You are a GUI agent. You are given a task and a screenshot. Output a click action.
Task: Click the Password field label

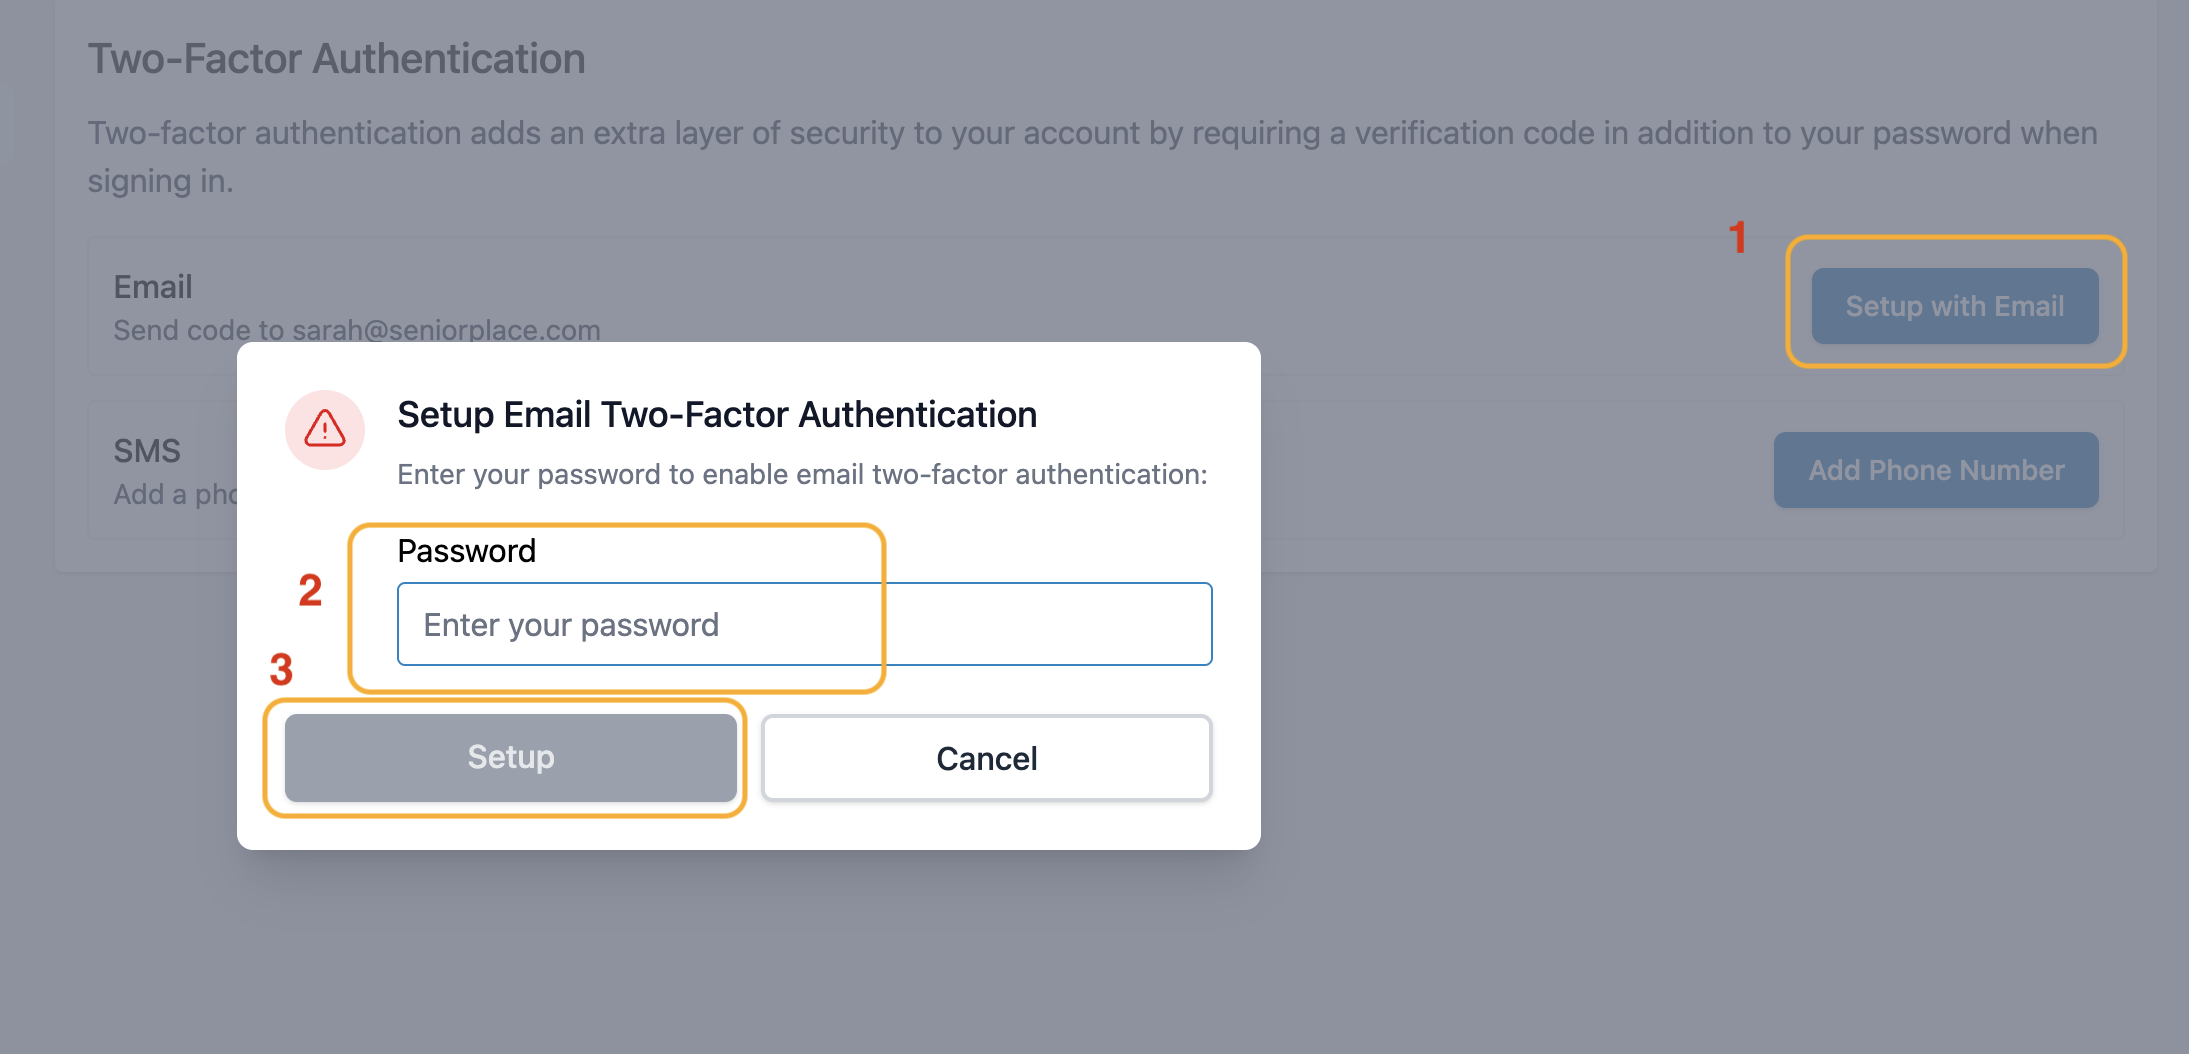(x=466, y=551)
